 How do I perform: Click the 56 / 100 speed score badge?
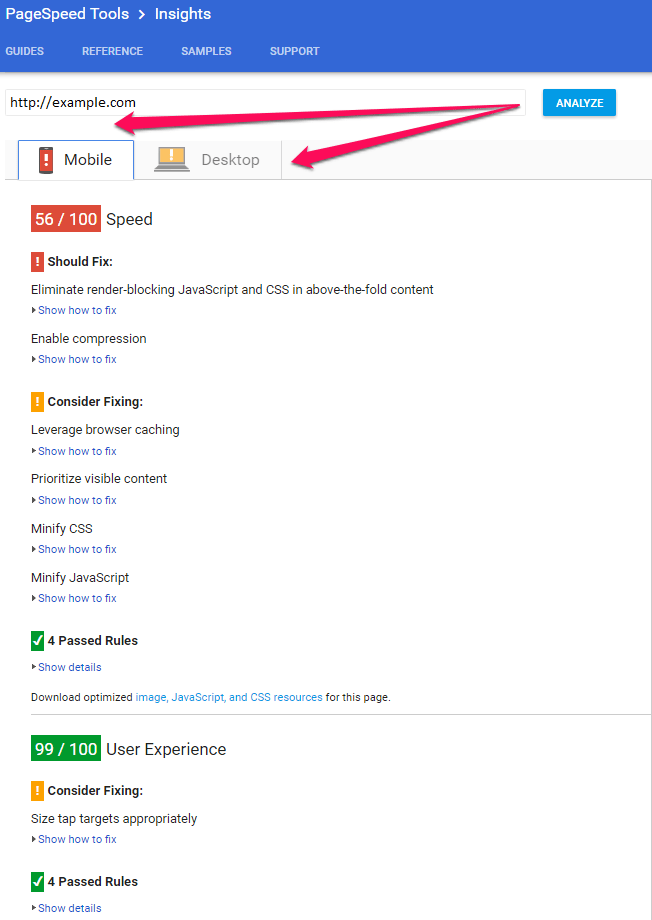pyautogui.click(x=66, y=219)
